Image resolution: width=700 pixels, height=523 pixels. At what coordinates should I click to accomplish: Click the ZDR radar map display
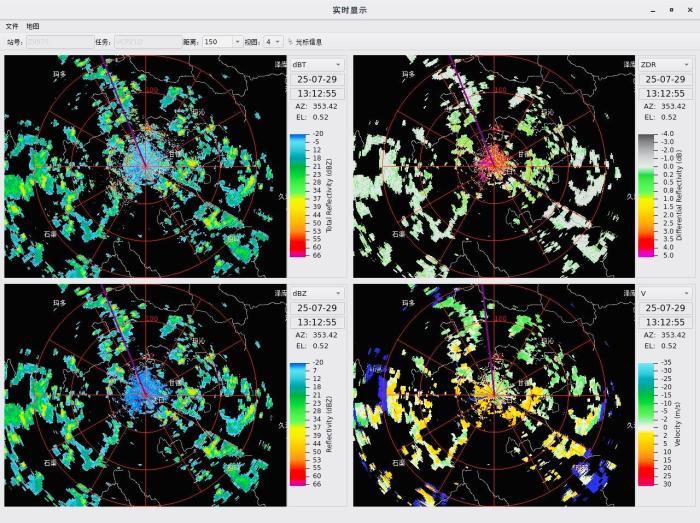click(494, 166)
